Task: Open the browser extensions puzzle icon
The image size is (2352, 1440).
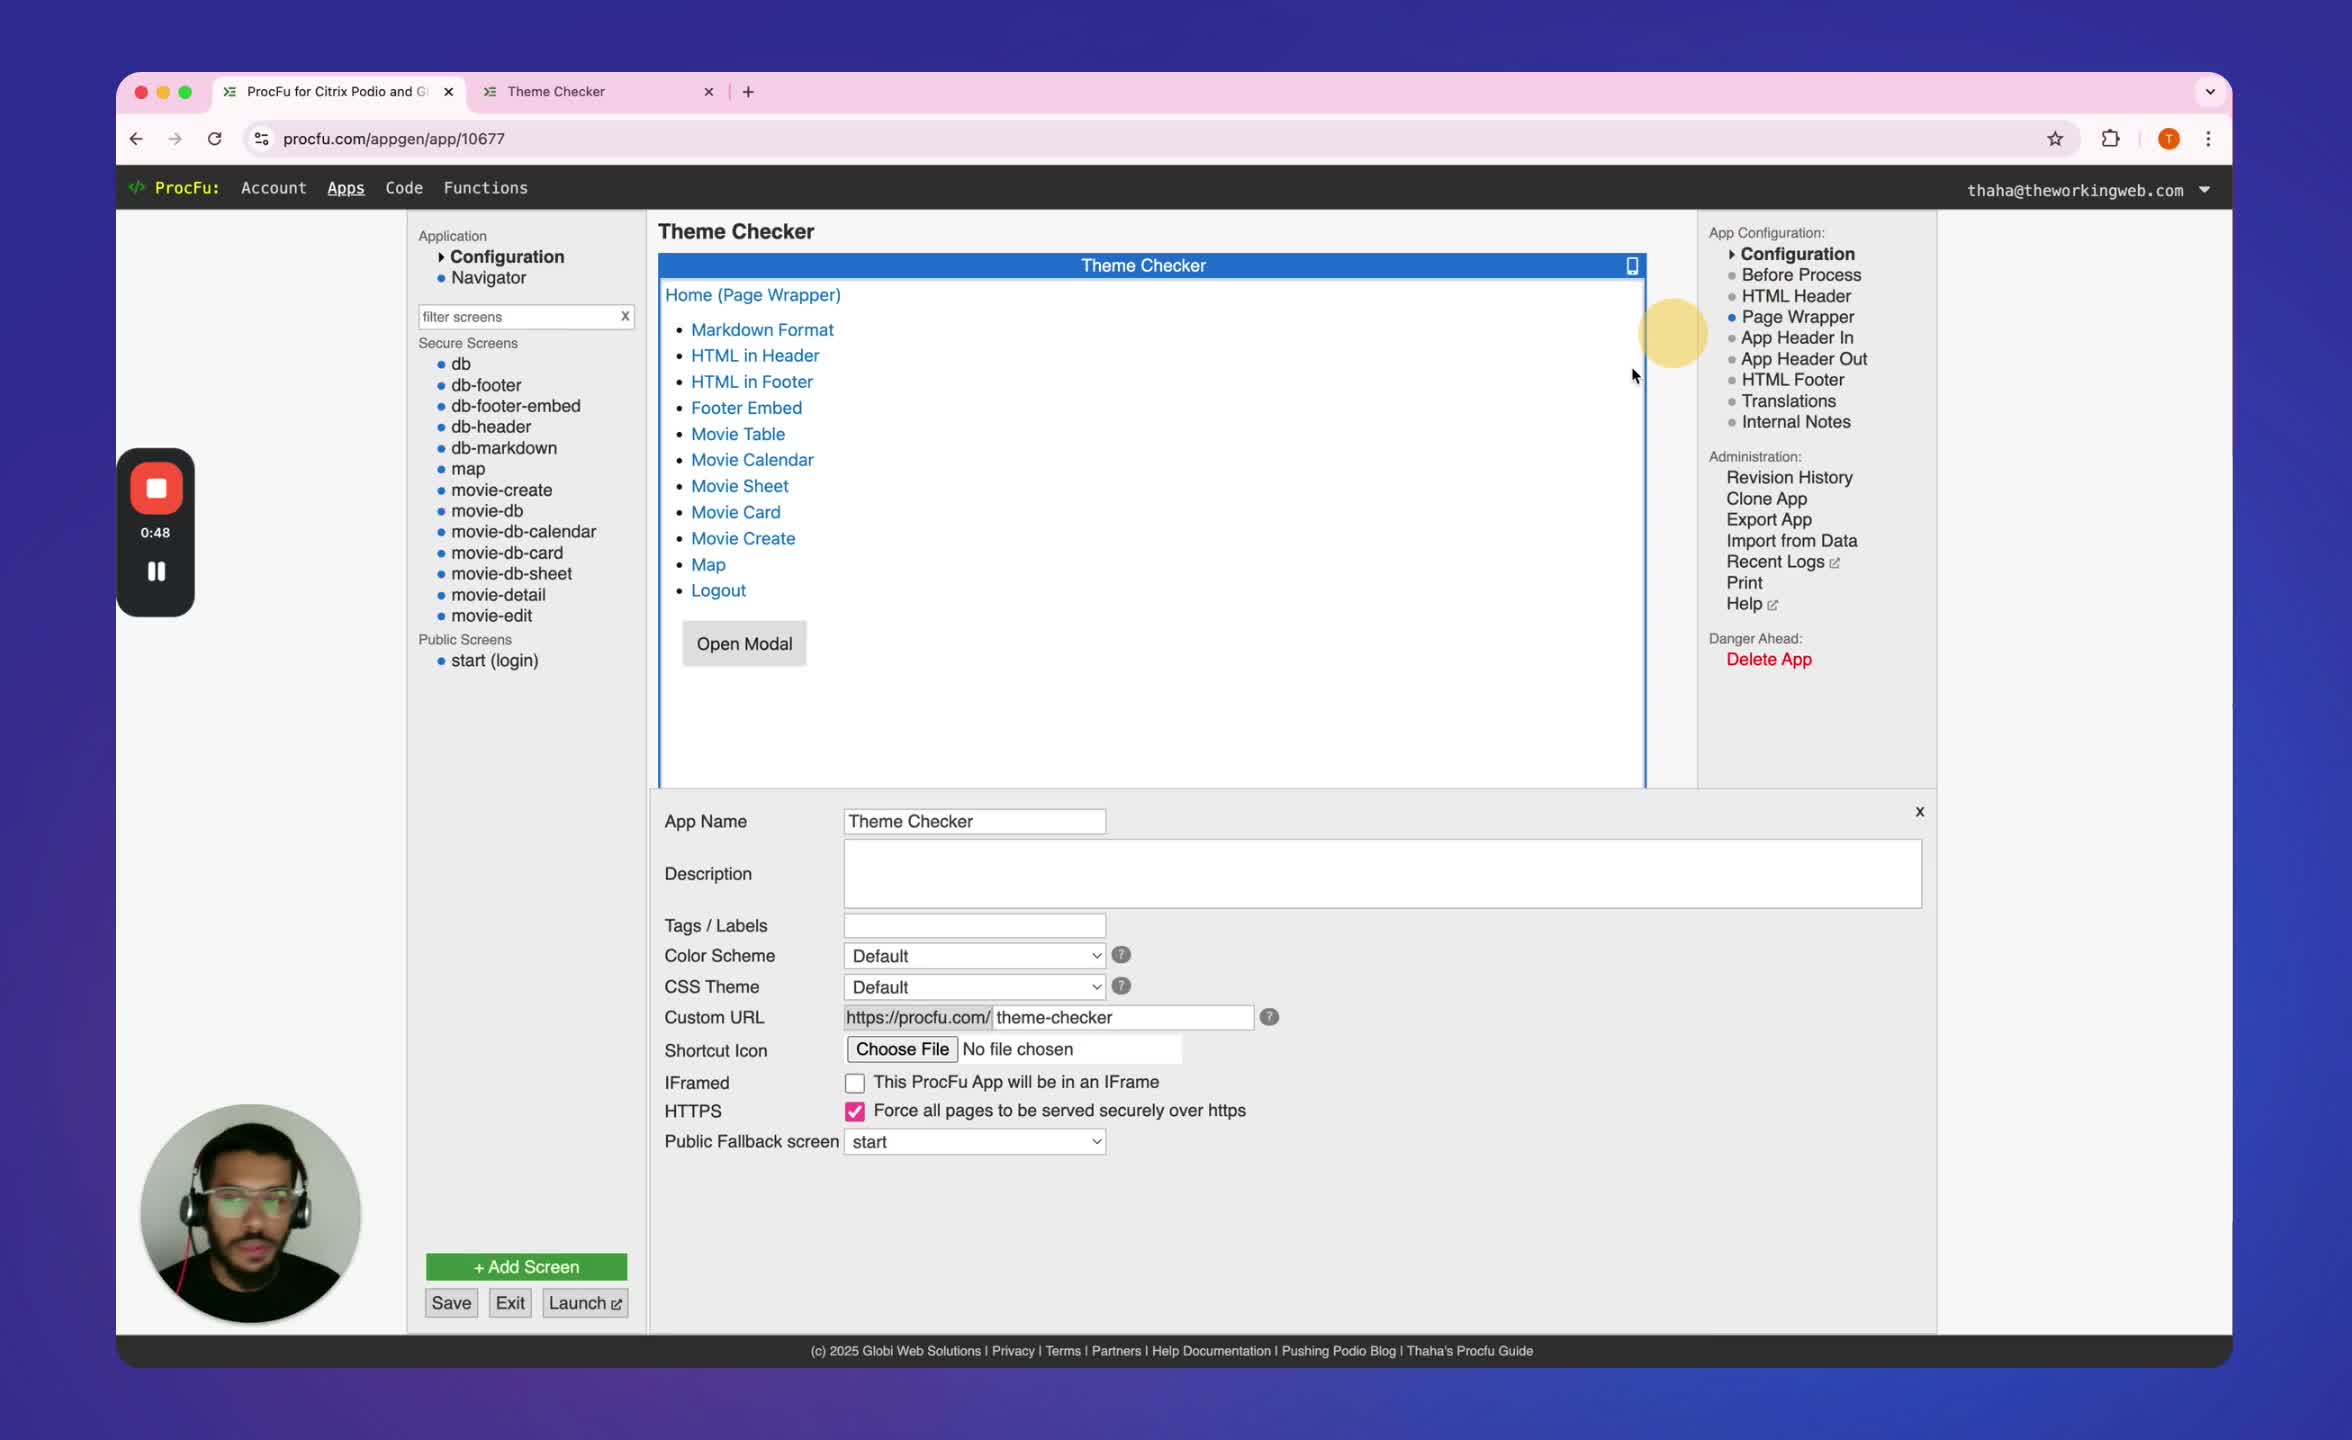Action: 2110,139
